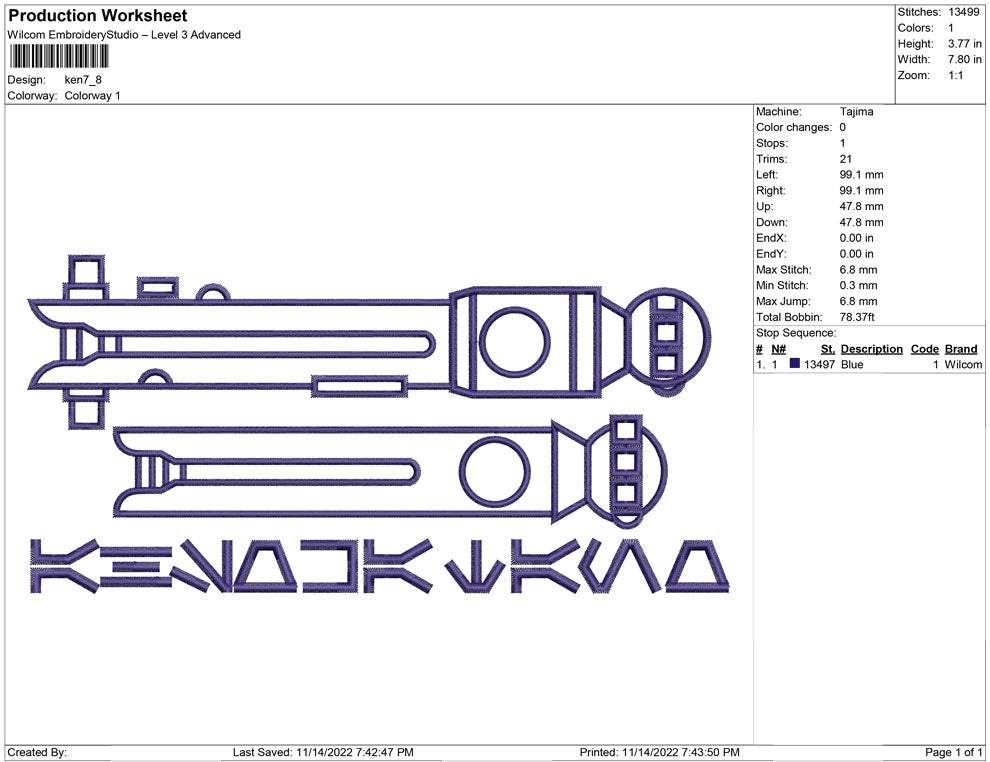
Task: Click the 'Created By:' footer label
Action: pos(37,752)
